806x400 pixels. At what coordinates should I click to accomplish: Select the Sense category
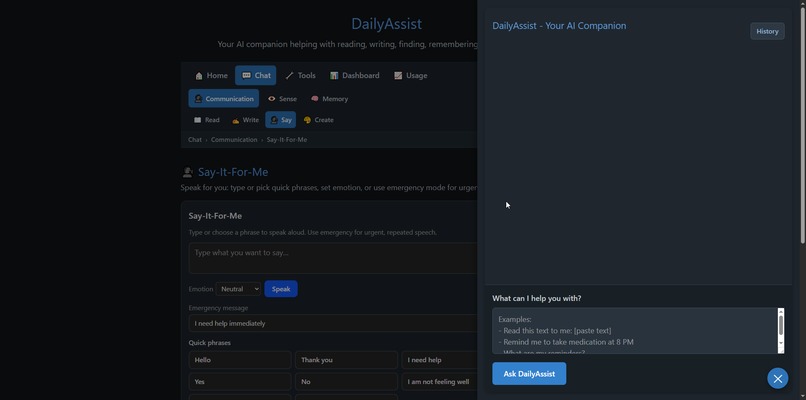(282, 99)
